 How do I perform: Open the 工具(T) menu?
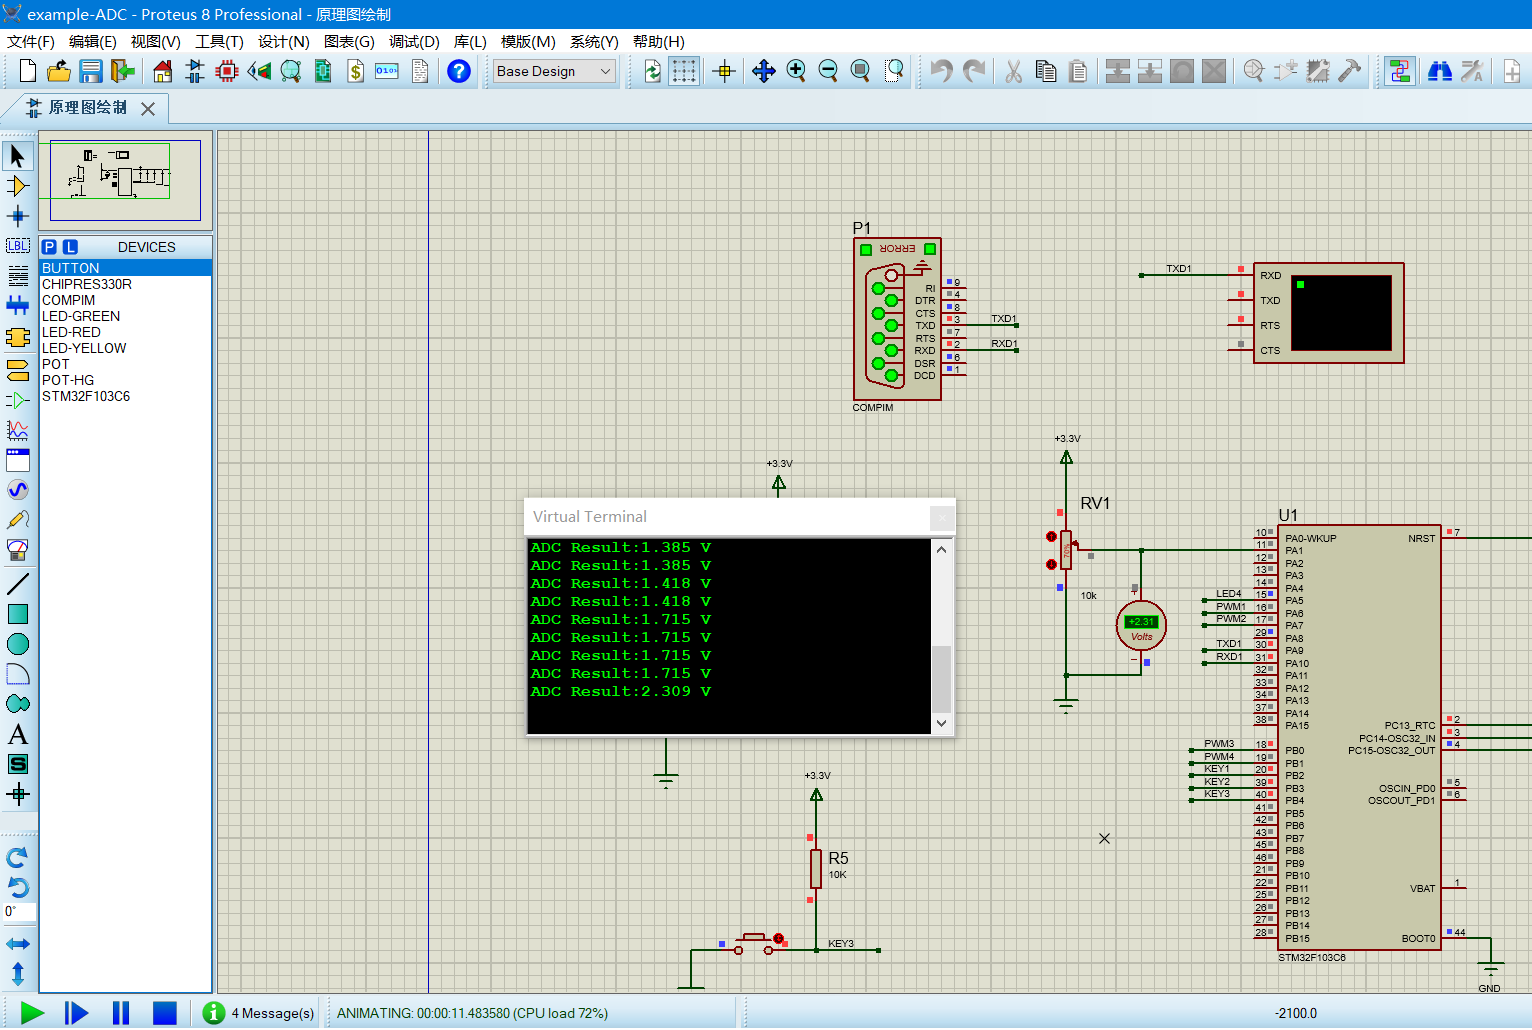219,42
